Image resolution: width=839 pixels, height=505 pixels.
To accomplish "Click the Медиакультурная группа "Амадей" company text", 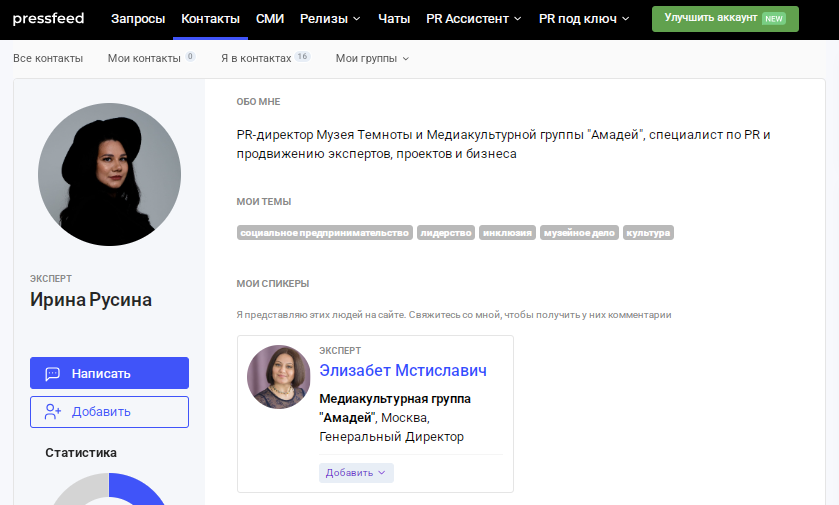I will pos(395,408).
